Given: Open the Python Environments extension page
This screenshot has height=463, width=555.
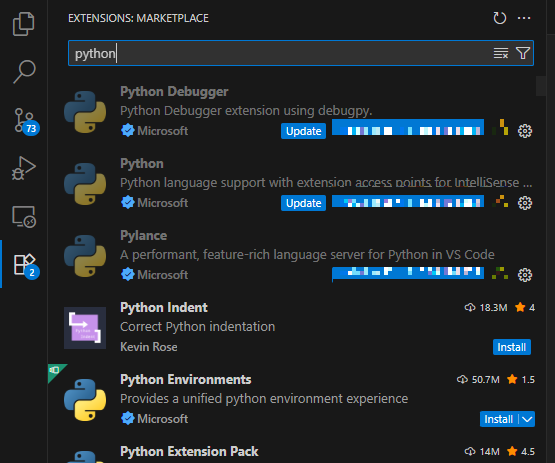Looking at the screenshot, I should coord(185,379).
